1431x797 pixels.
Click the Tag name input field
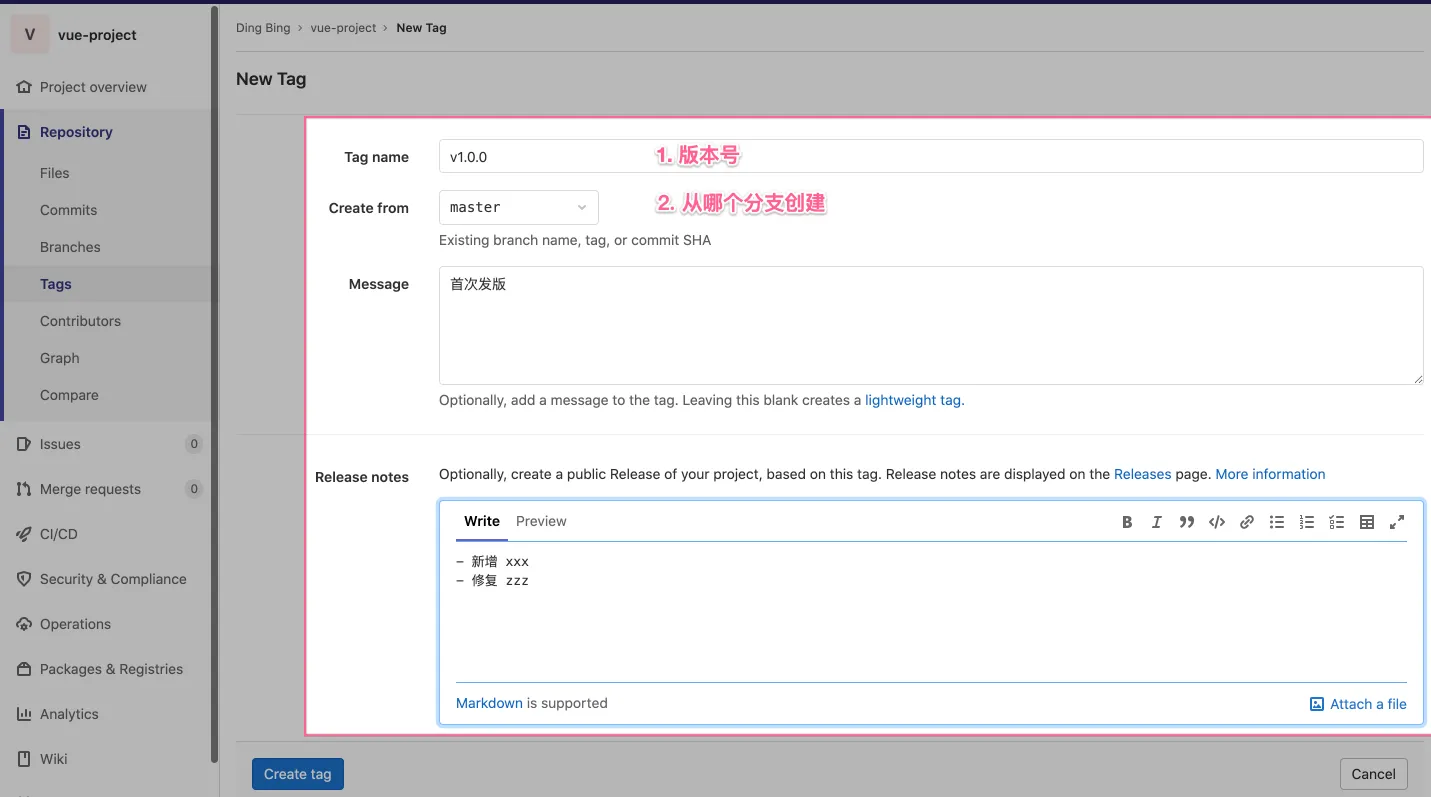click(931, 156)
